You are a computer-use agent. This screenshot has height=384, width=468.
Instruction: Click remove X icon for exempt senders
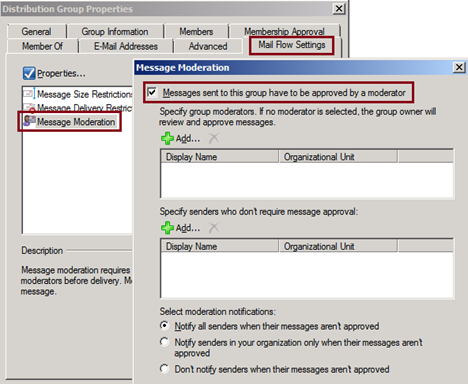(x=214, y=228)
